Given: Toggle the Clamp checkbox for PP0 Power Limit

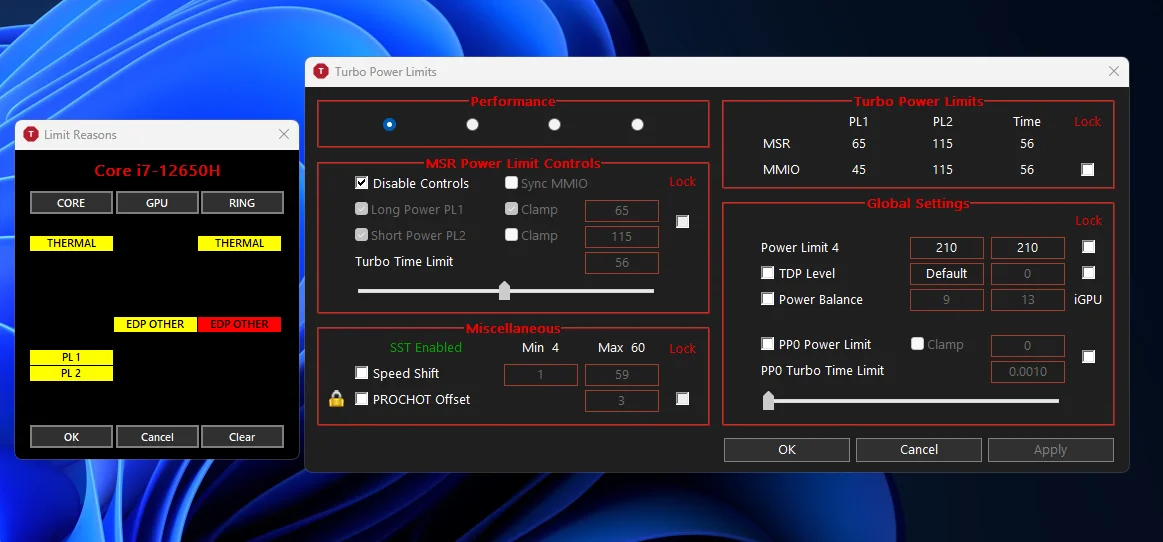Looking at the screenshot, I should coord(917,344).
